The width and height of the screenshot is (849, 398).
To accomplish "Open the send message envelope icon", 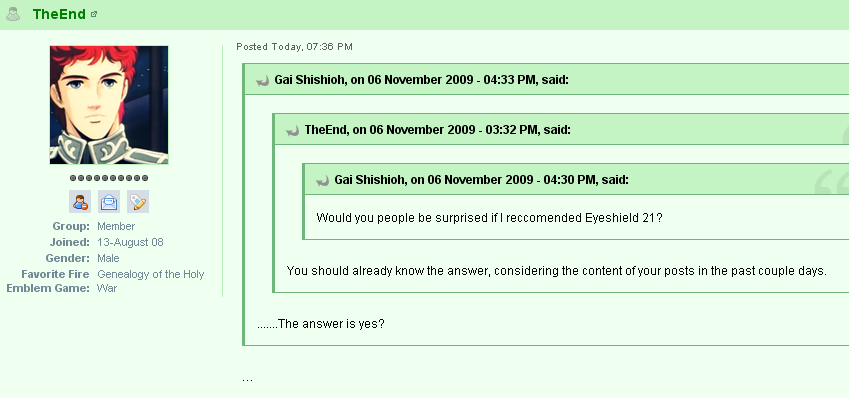I will point(109,201).
